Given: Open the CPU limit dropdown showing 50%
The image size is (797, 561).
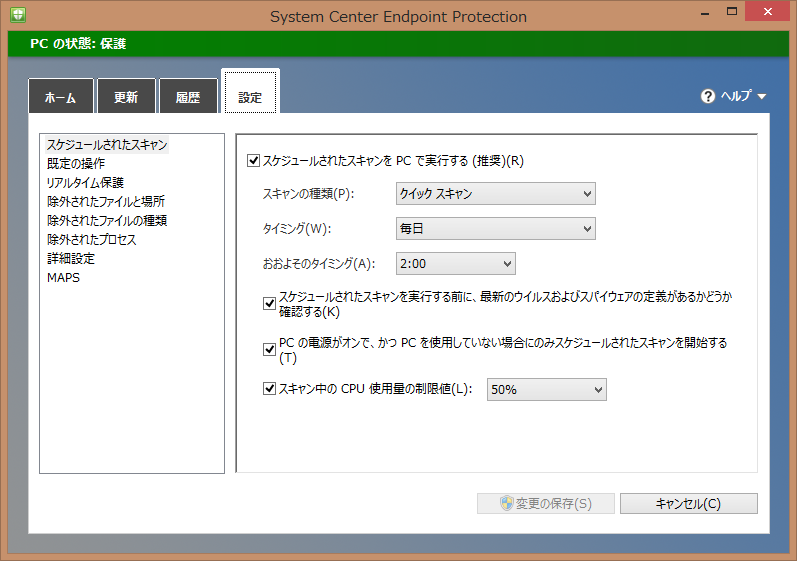Looking at the screenshot, I should pyautogui.click(x=546, y=389).
